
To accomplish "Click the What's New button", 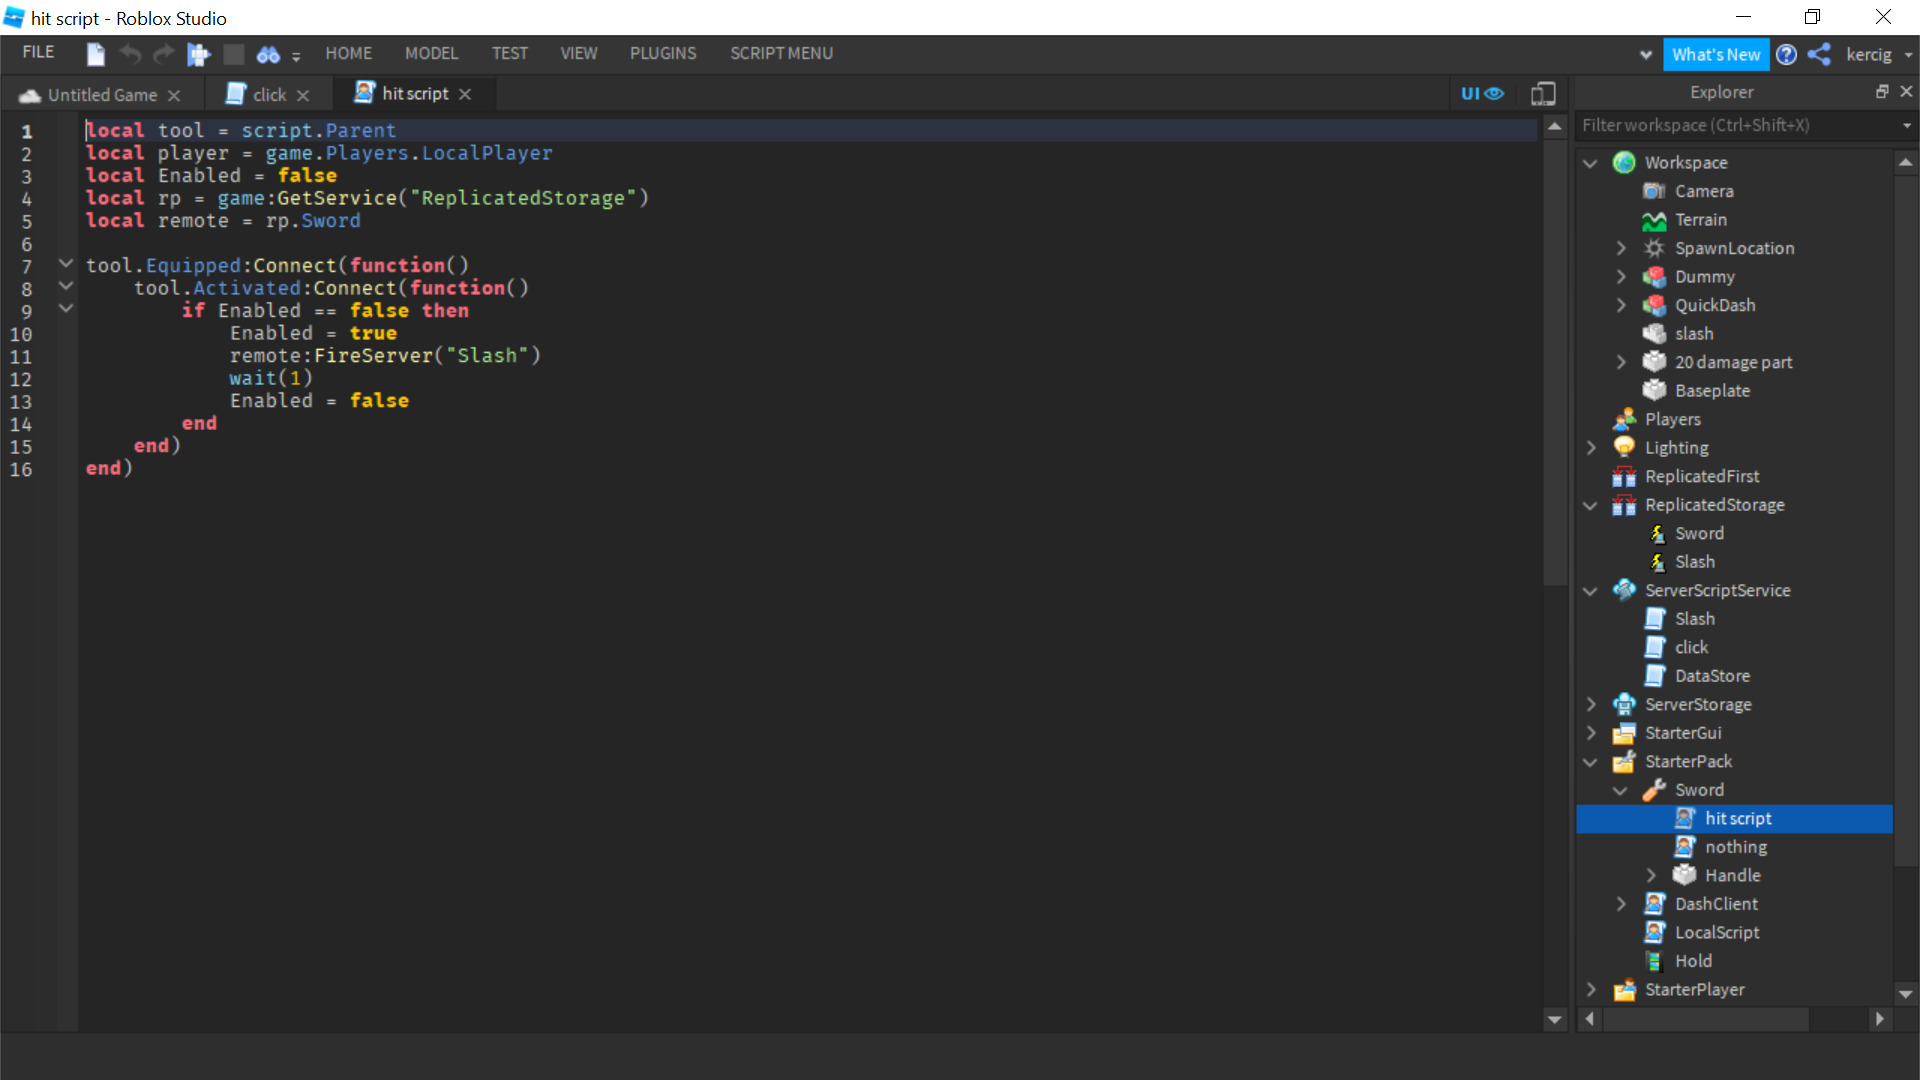I will click(1716, 55).
